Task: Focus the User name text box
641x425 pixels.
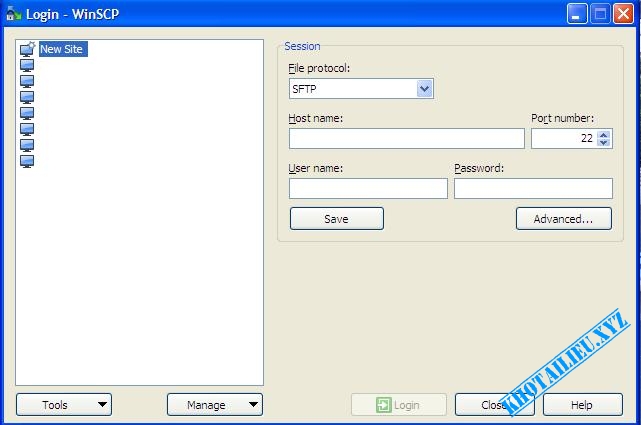Action: pyautogui.click(x=368, y=189)
